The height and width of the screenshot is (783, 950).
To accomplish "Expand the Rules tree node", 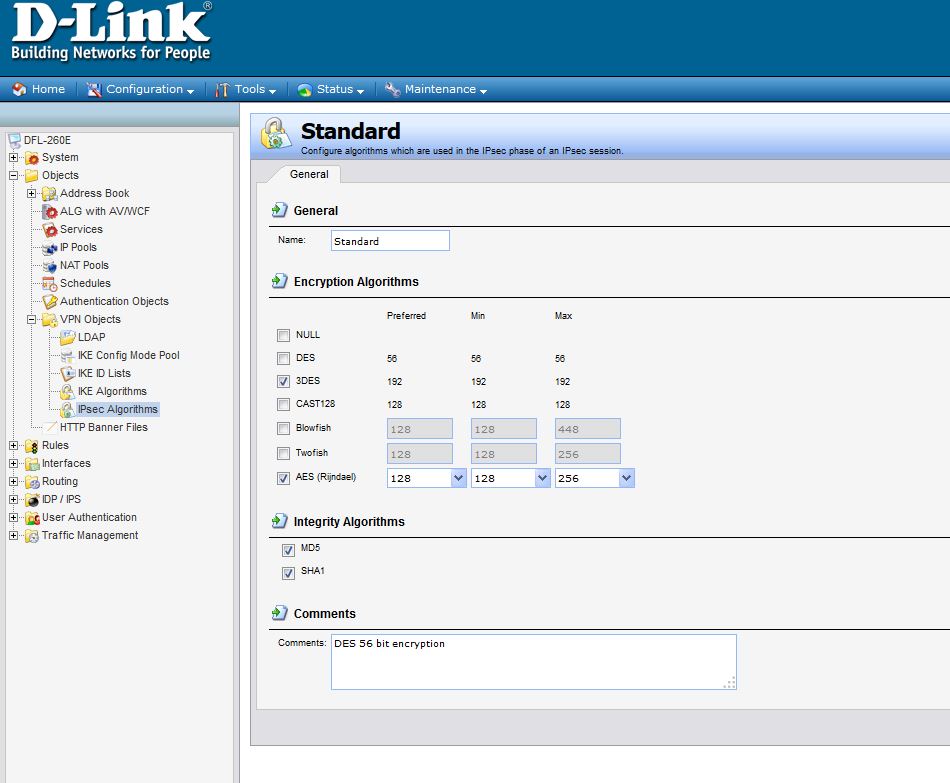I will (x=13, y=446).
